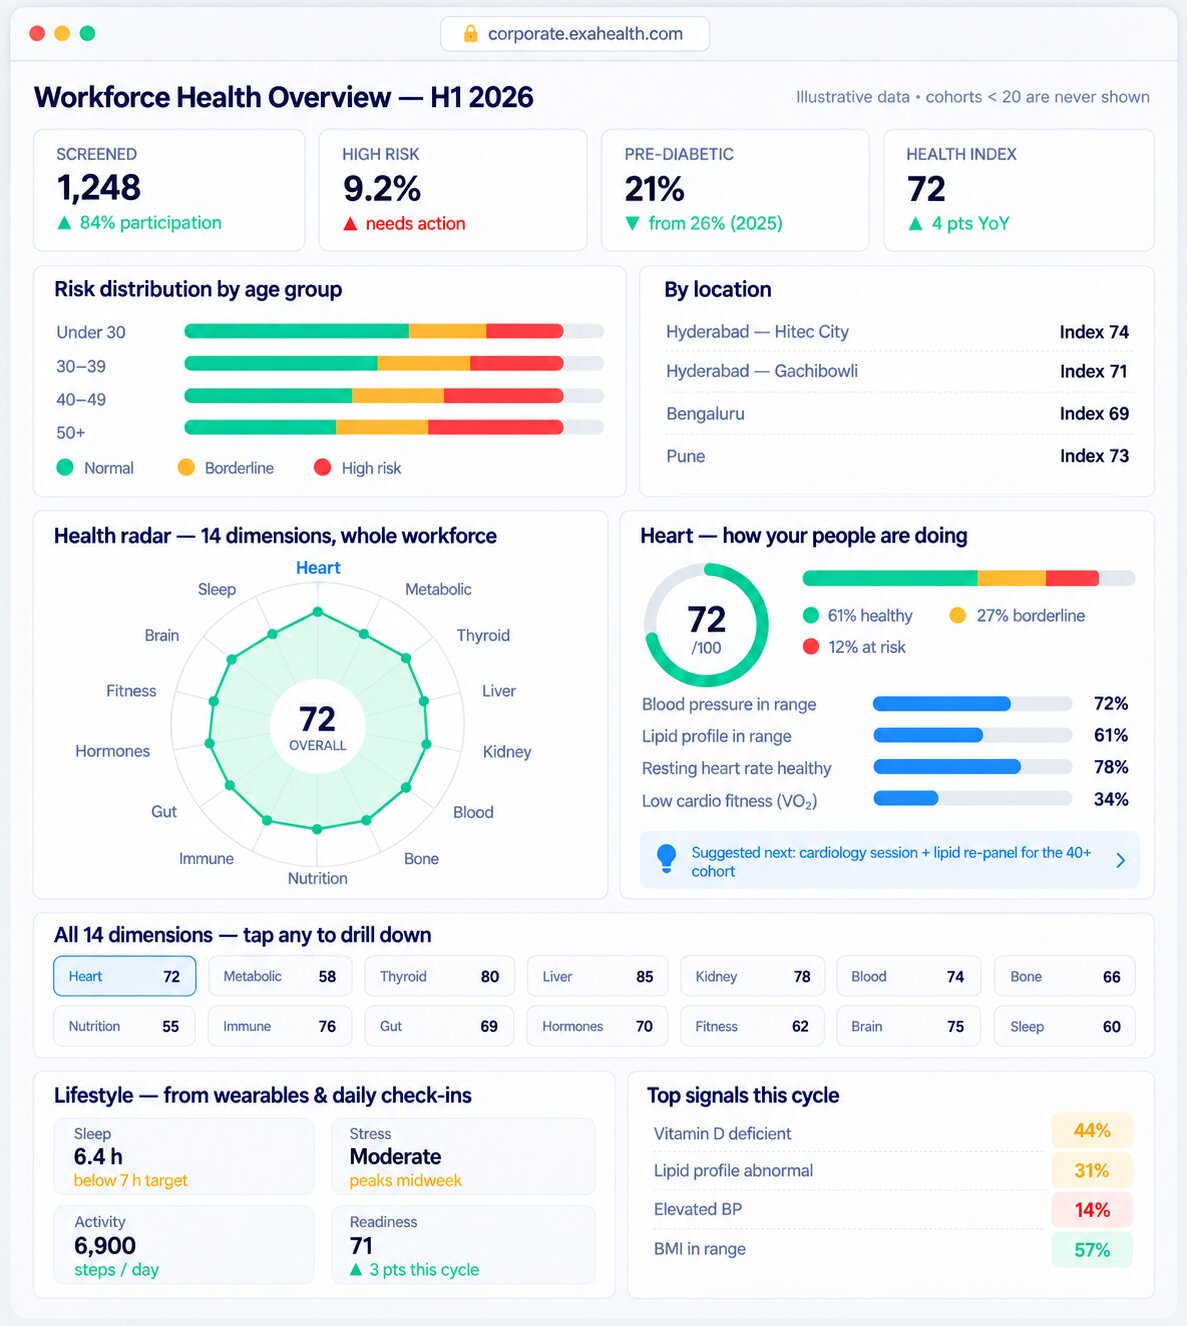Click the Thyroid radar label
This screenshot has width=1187, height=1326.
(483, 635)
